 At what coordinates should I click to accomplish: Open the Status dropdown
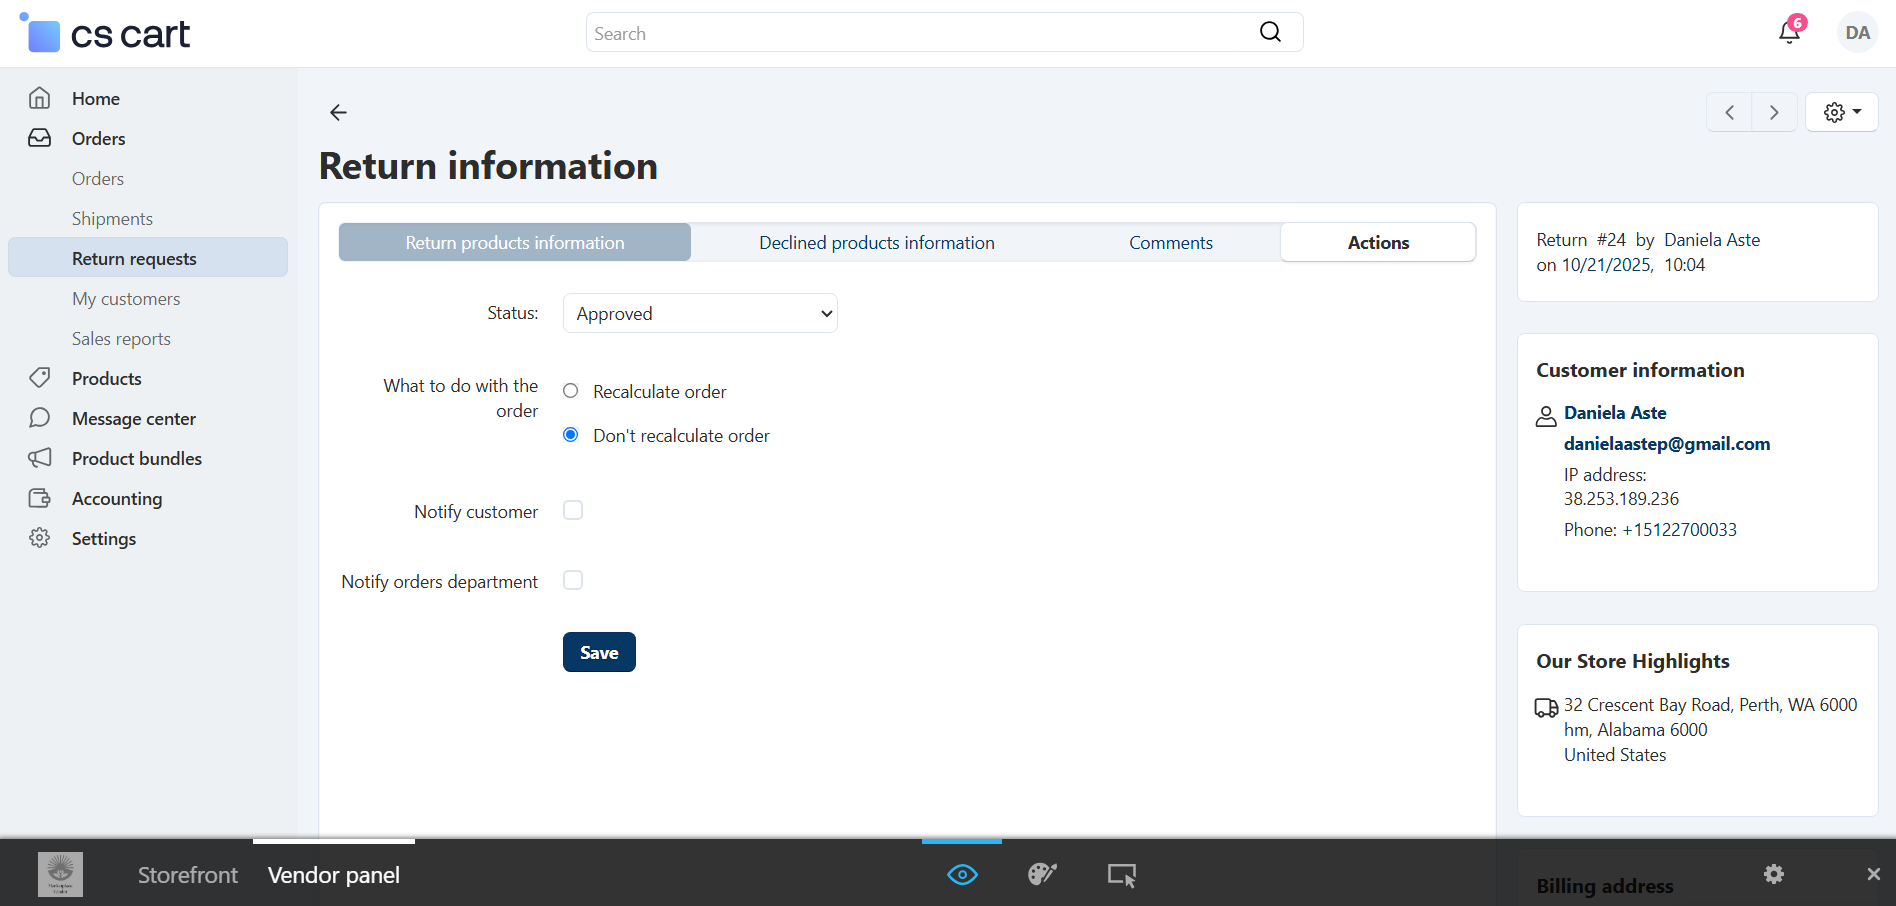(x=700, y=314)
